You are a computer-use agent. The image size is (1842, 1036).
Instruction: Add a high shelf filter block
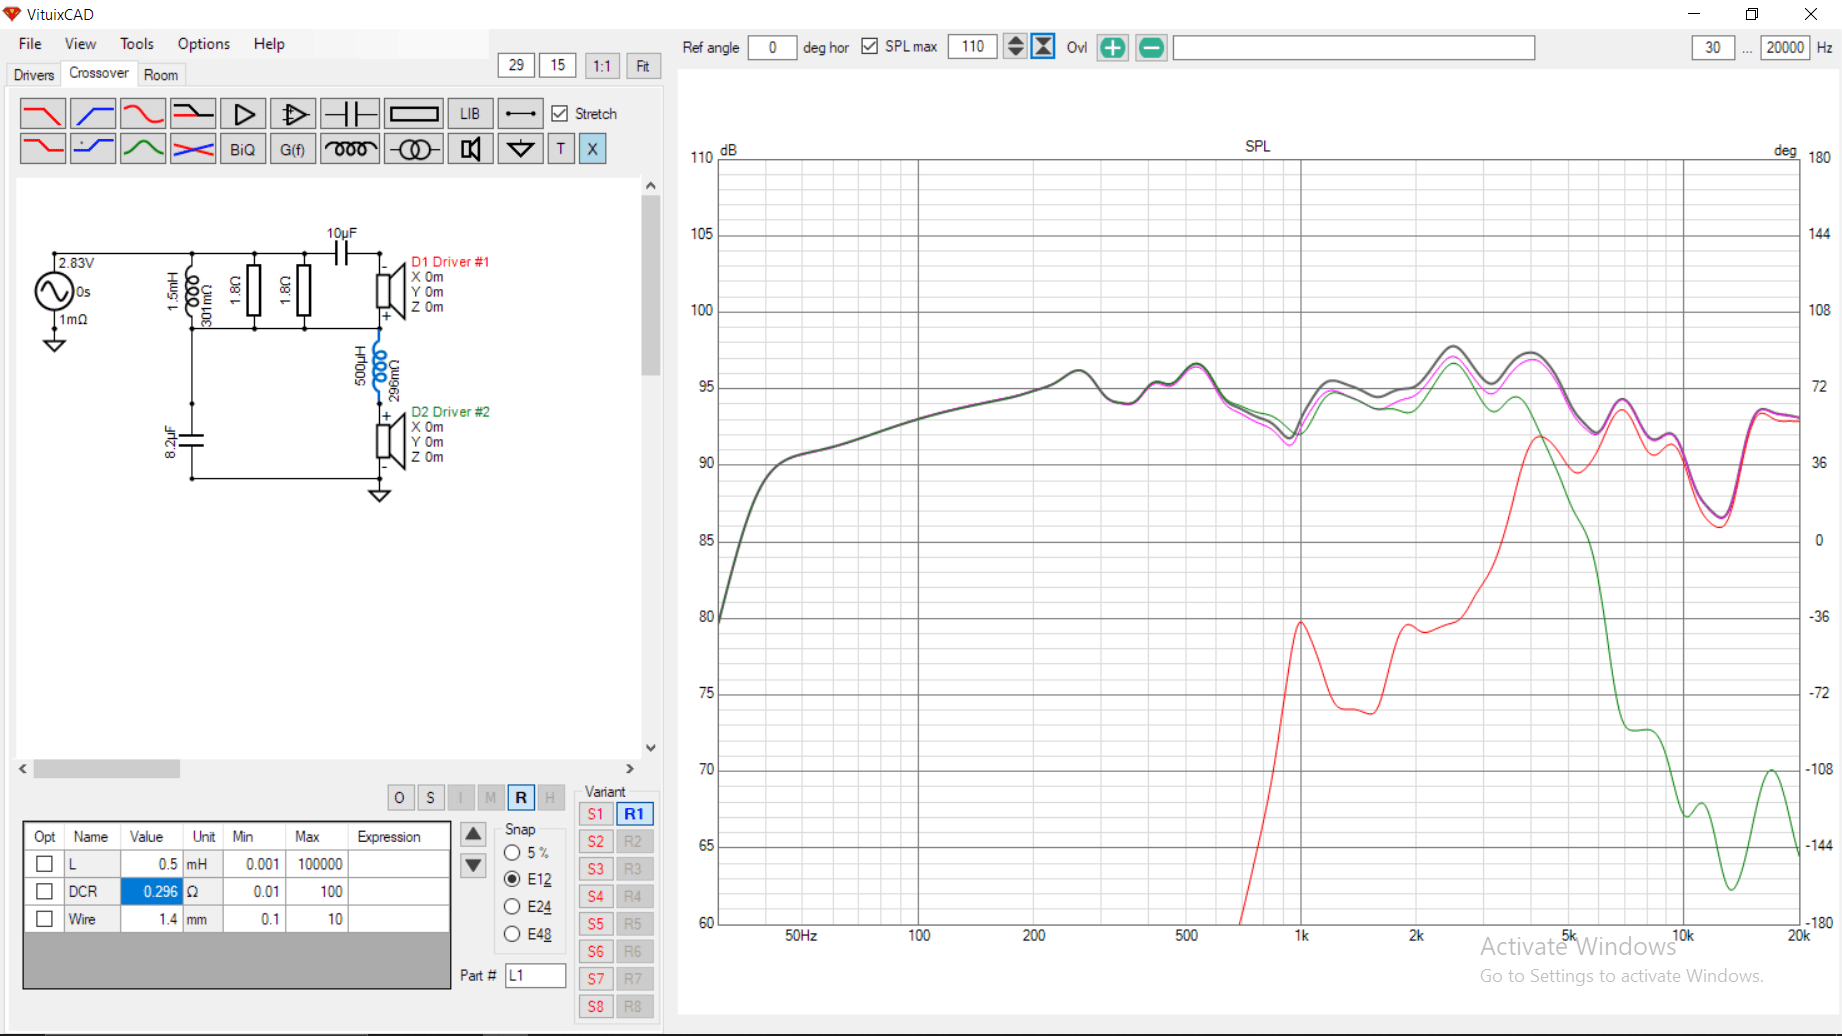(x=93, y=149)
